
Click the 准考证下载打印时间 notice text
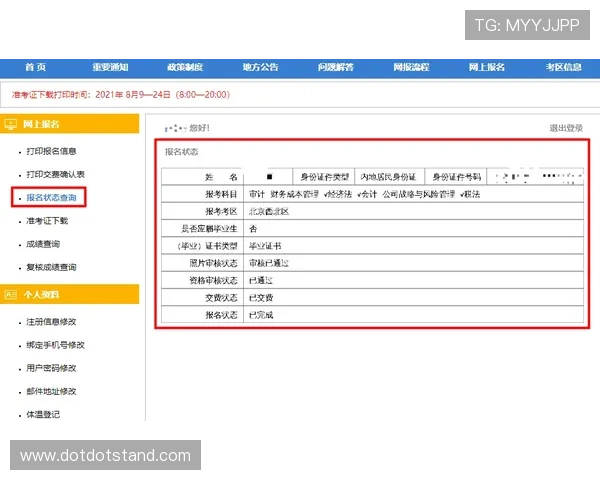pyautogui.click(x=121, y=95)
